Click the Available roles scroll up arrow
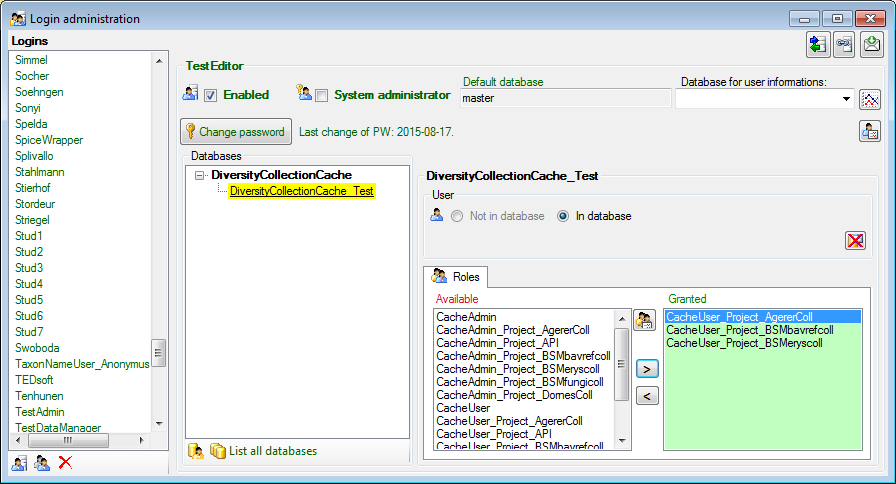 [x=622, y=318]
